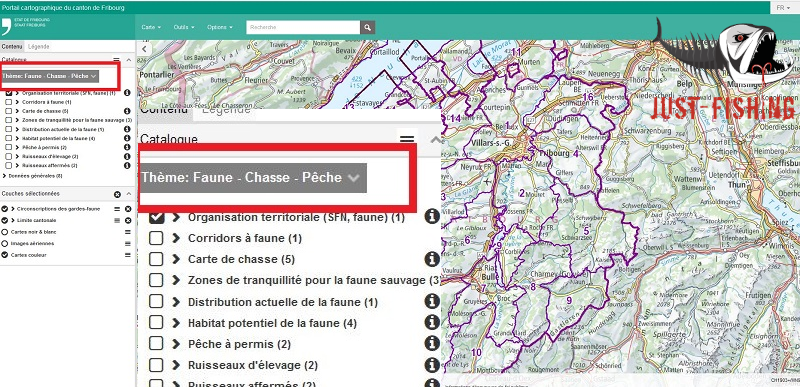Switch to the Contenu tab
This screenshot has height=387, width=800.
[12, 46]
